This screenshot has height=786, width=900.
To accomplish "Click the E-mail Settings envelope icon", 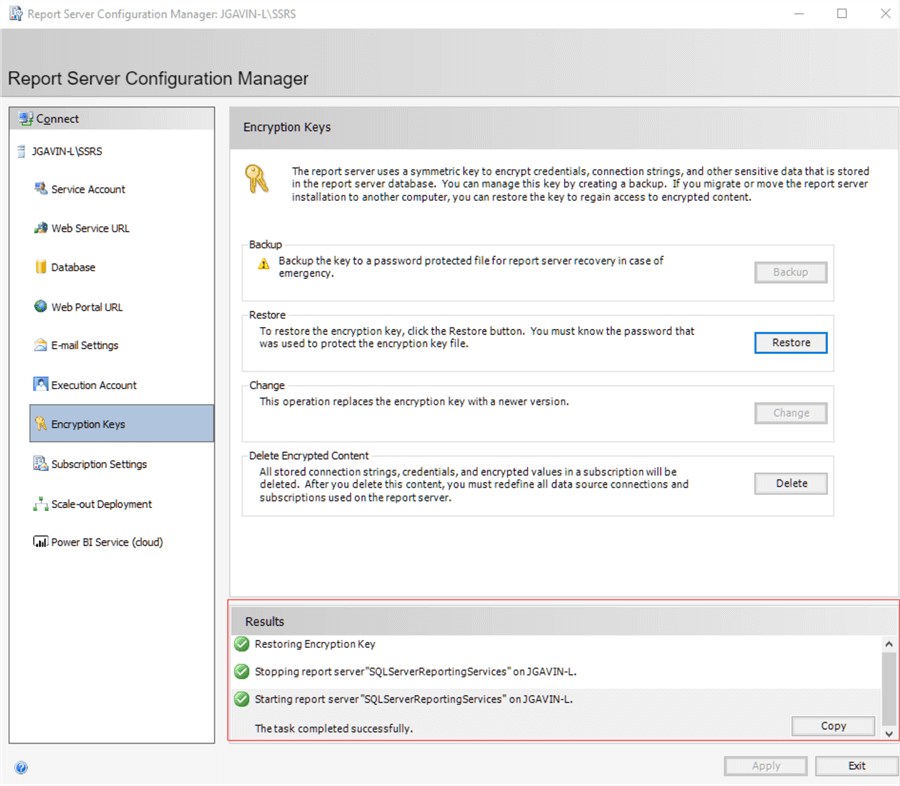I will pos(40,345).
